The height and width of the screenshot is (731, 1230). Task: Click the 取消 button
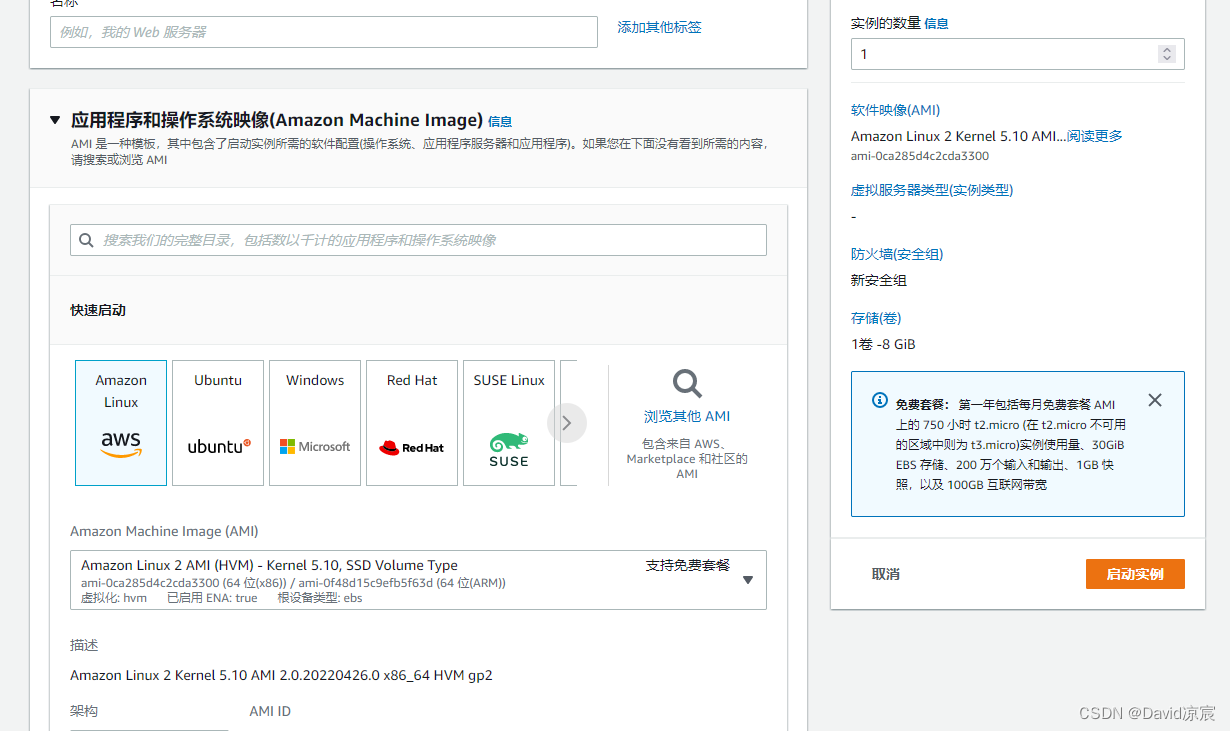(886, 574)
